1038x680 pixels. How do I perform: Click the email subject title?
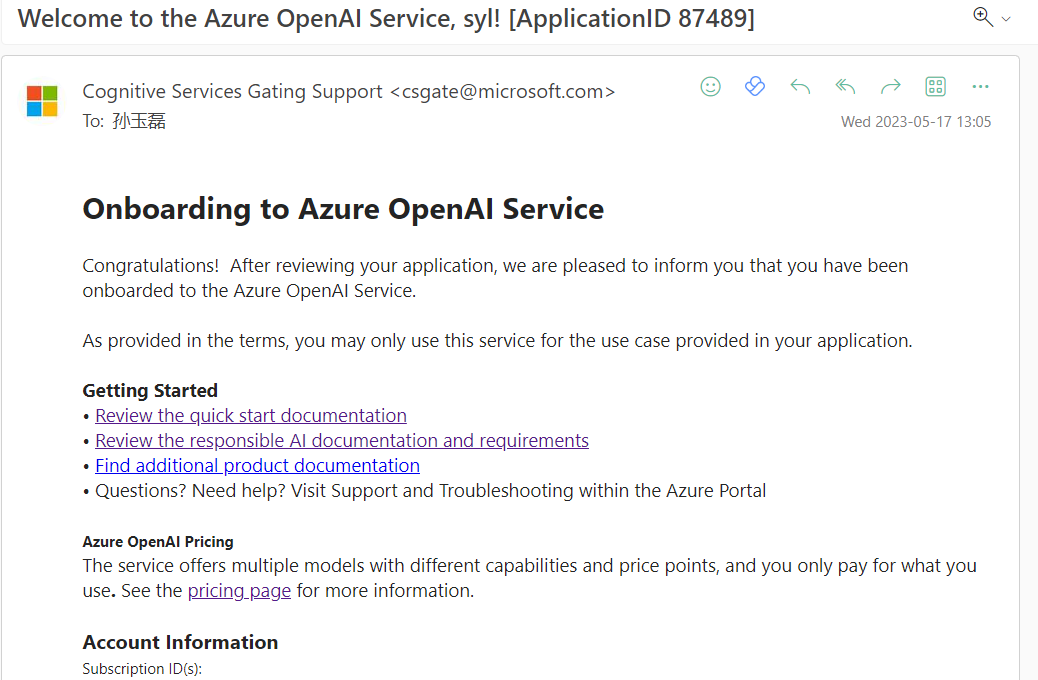pos(386,18)
